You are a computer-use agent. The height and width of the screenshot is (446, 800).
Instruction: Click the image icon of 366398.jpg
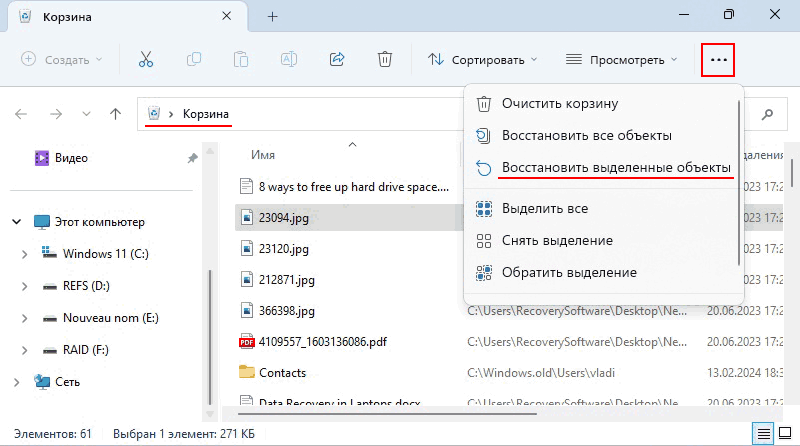point(247,310)
